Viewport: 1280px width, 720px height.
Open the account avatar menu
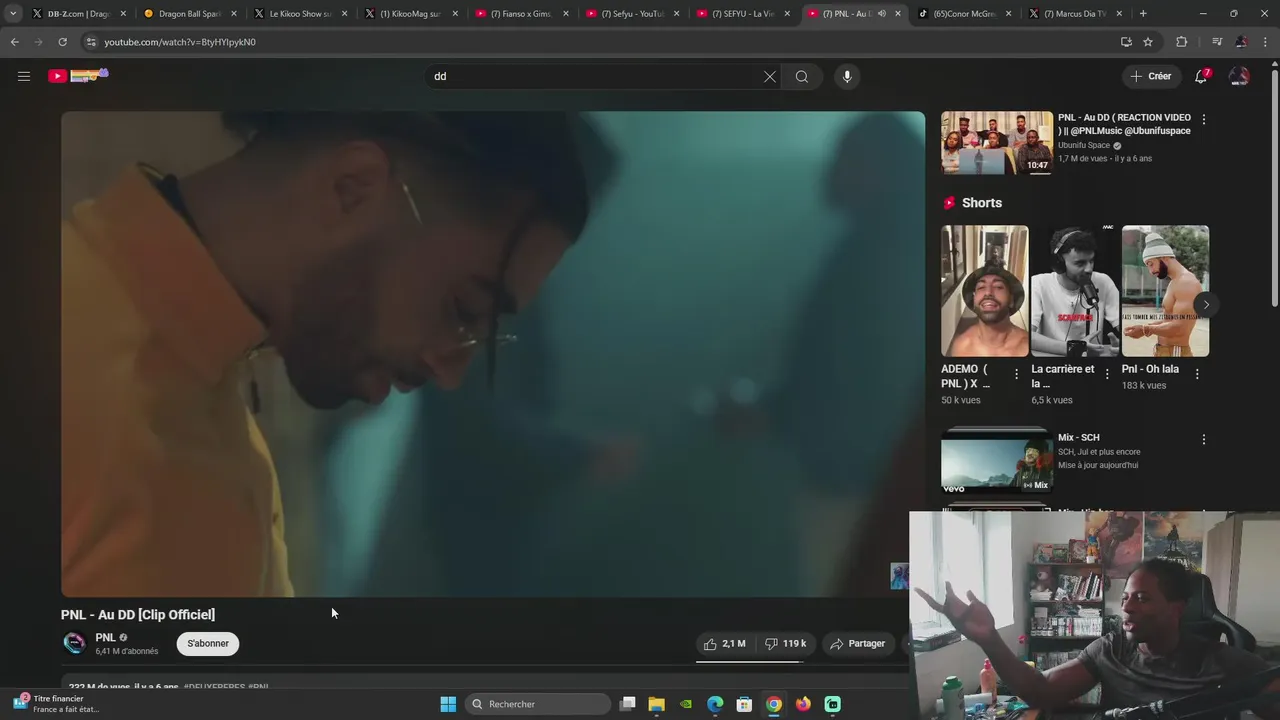pos(1239,76)
